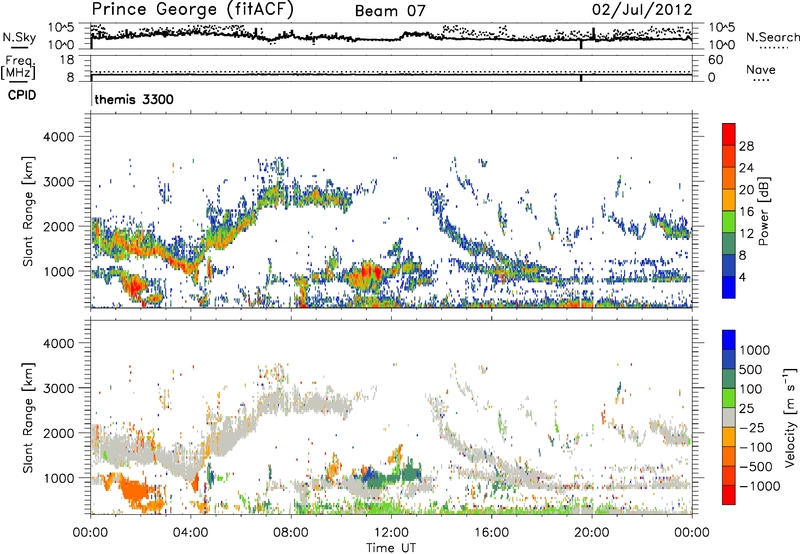Viewport: 800px width, 554px height.
Task: Click the '-500' label on velocity colorbar
Action: (755, 466)
